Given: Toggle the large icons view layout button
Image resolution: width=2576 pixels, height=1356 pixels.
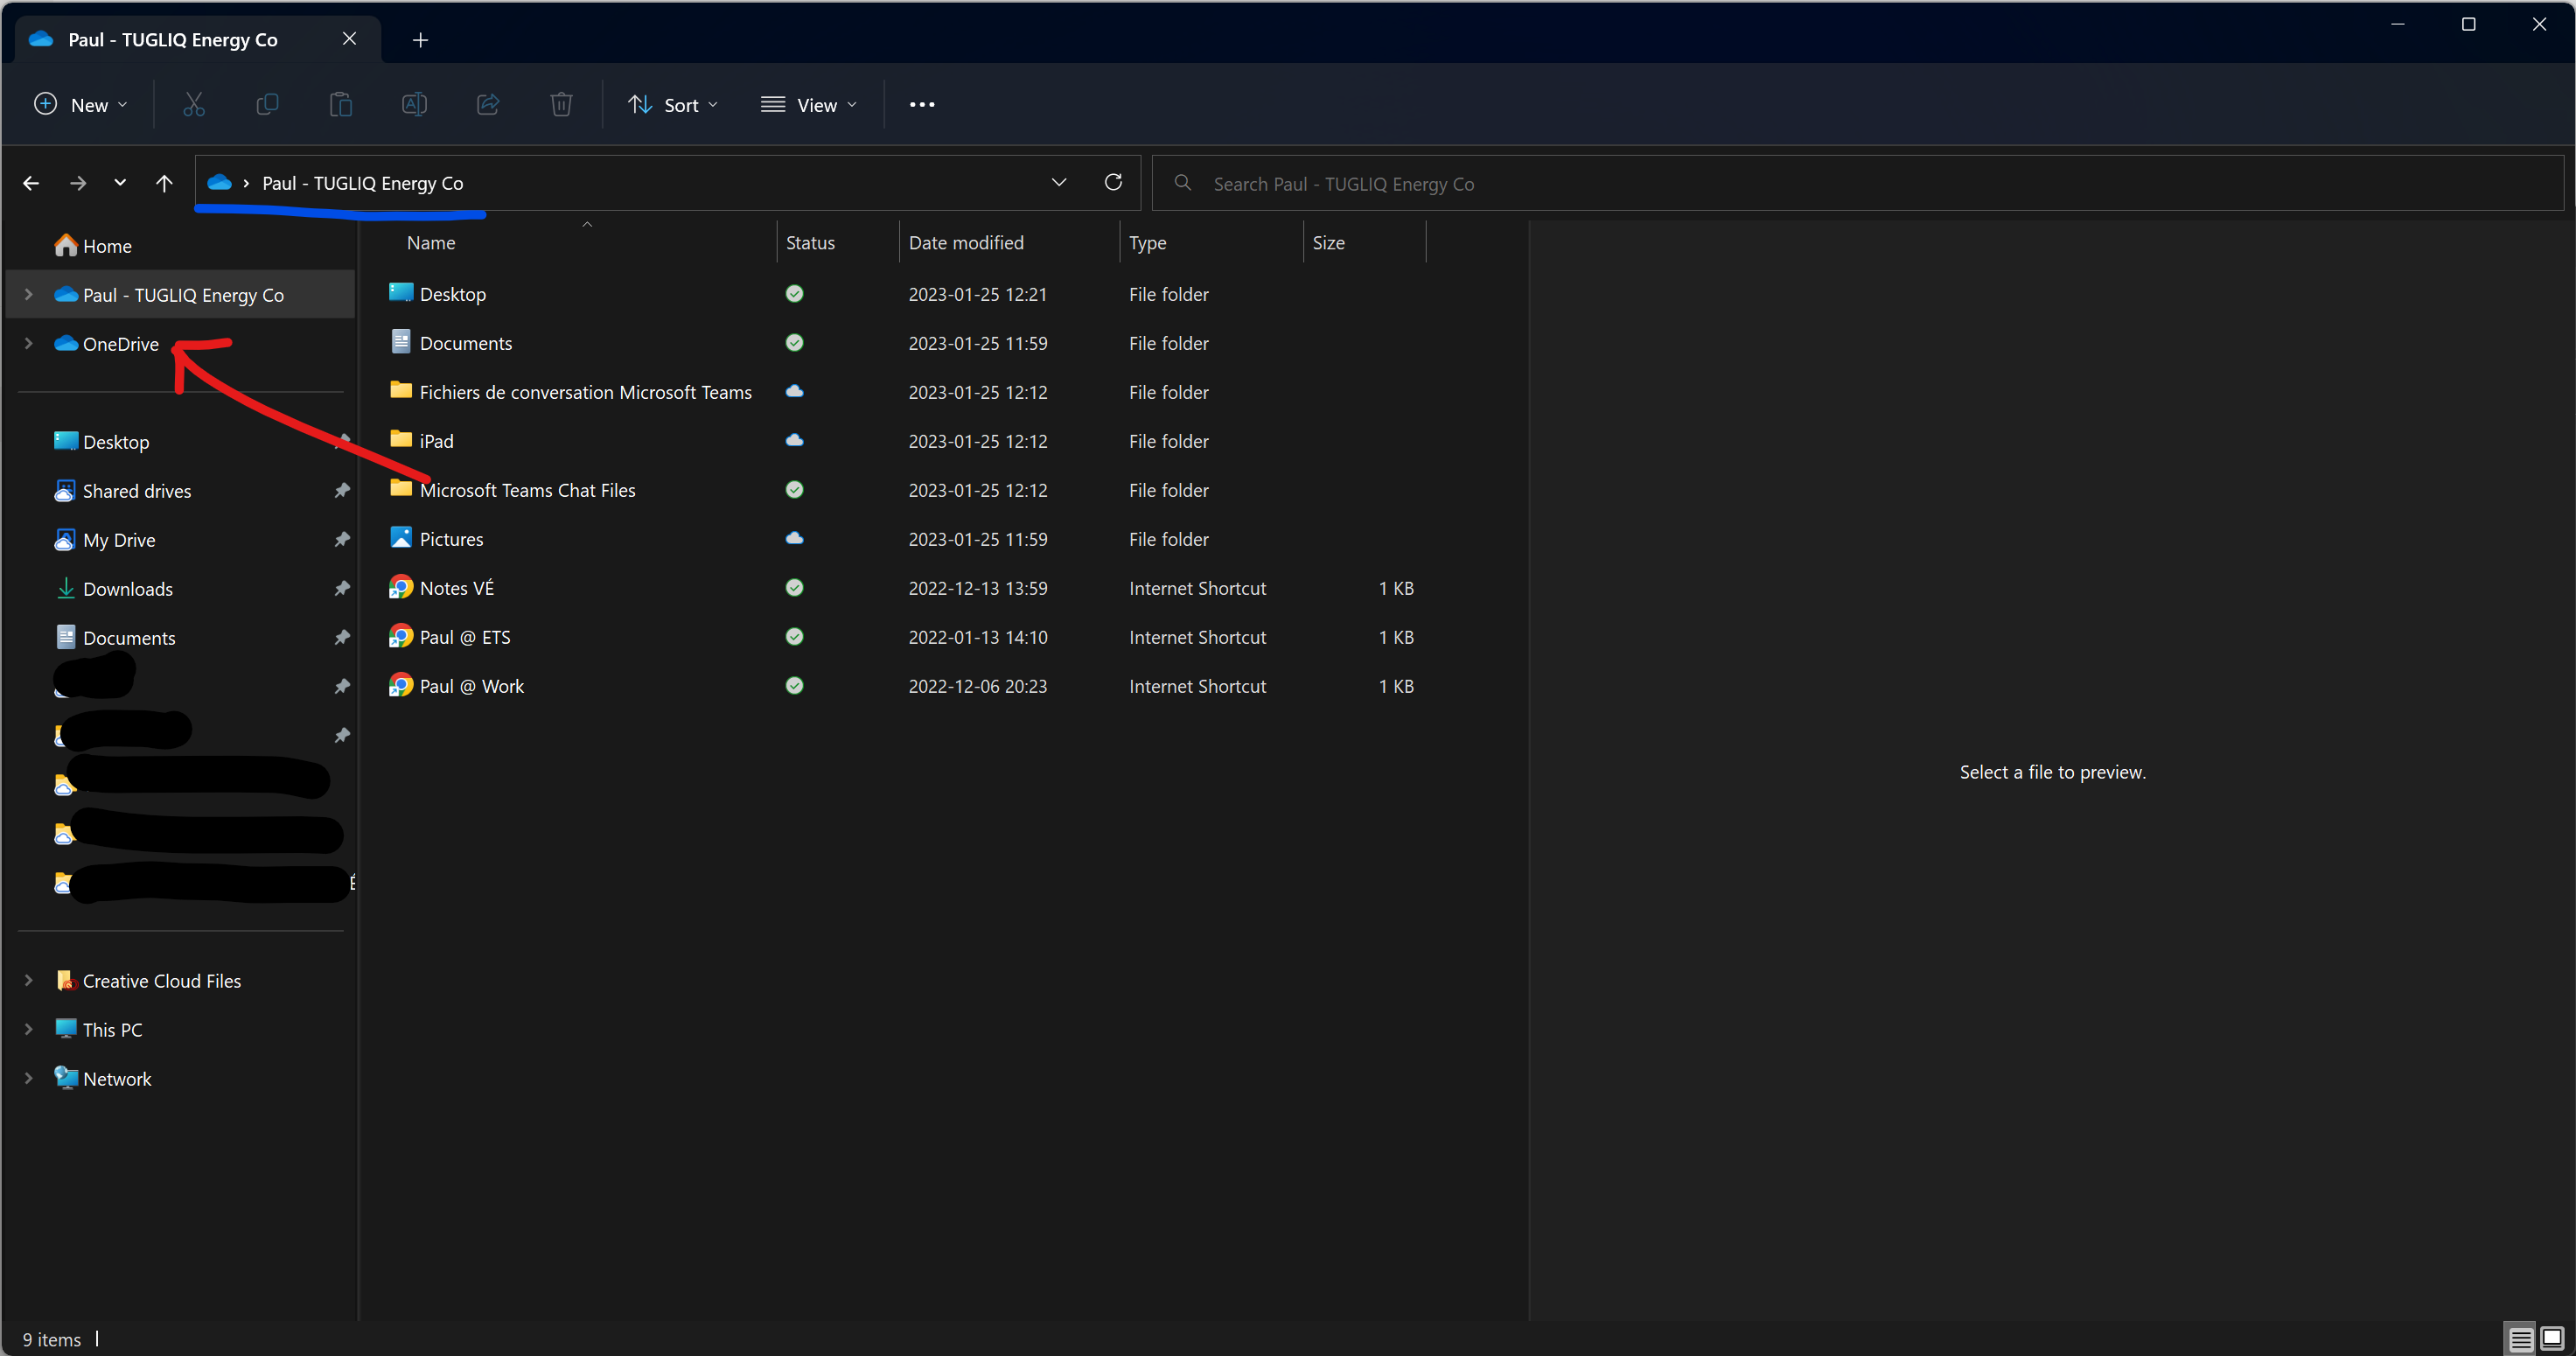Looking at the screenshot, I should [2552, 1339].
